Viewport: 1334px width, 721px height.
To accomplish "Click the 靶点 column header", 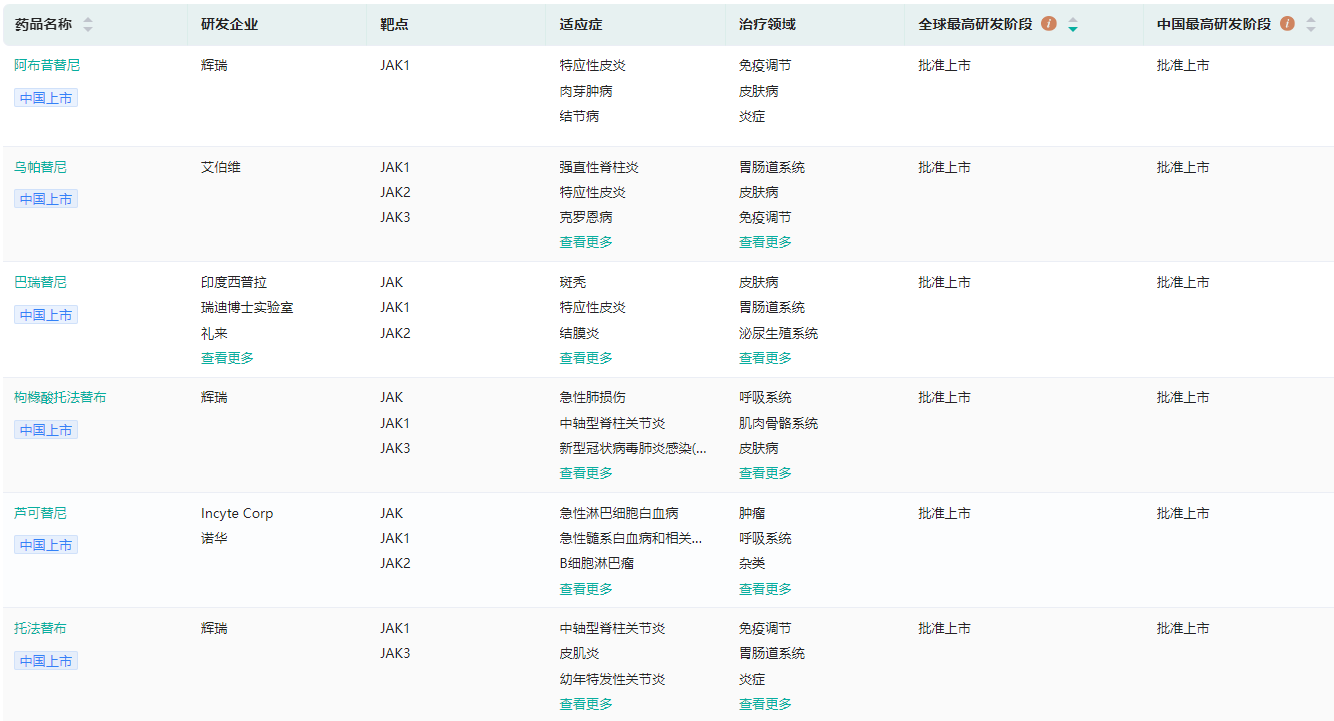I will pos(394,24).
